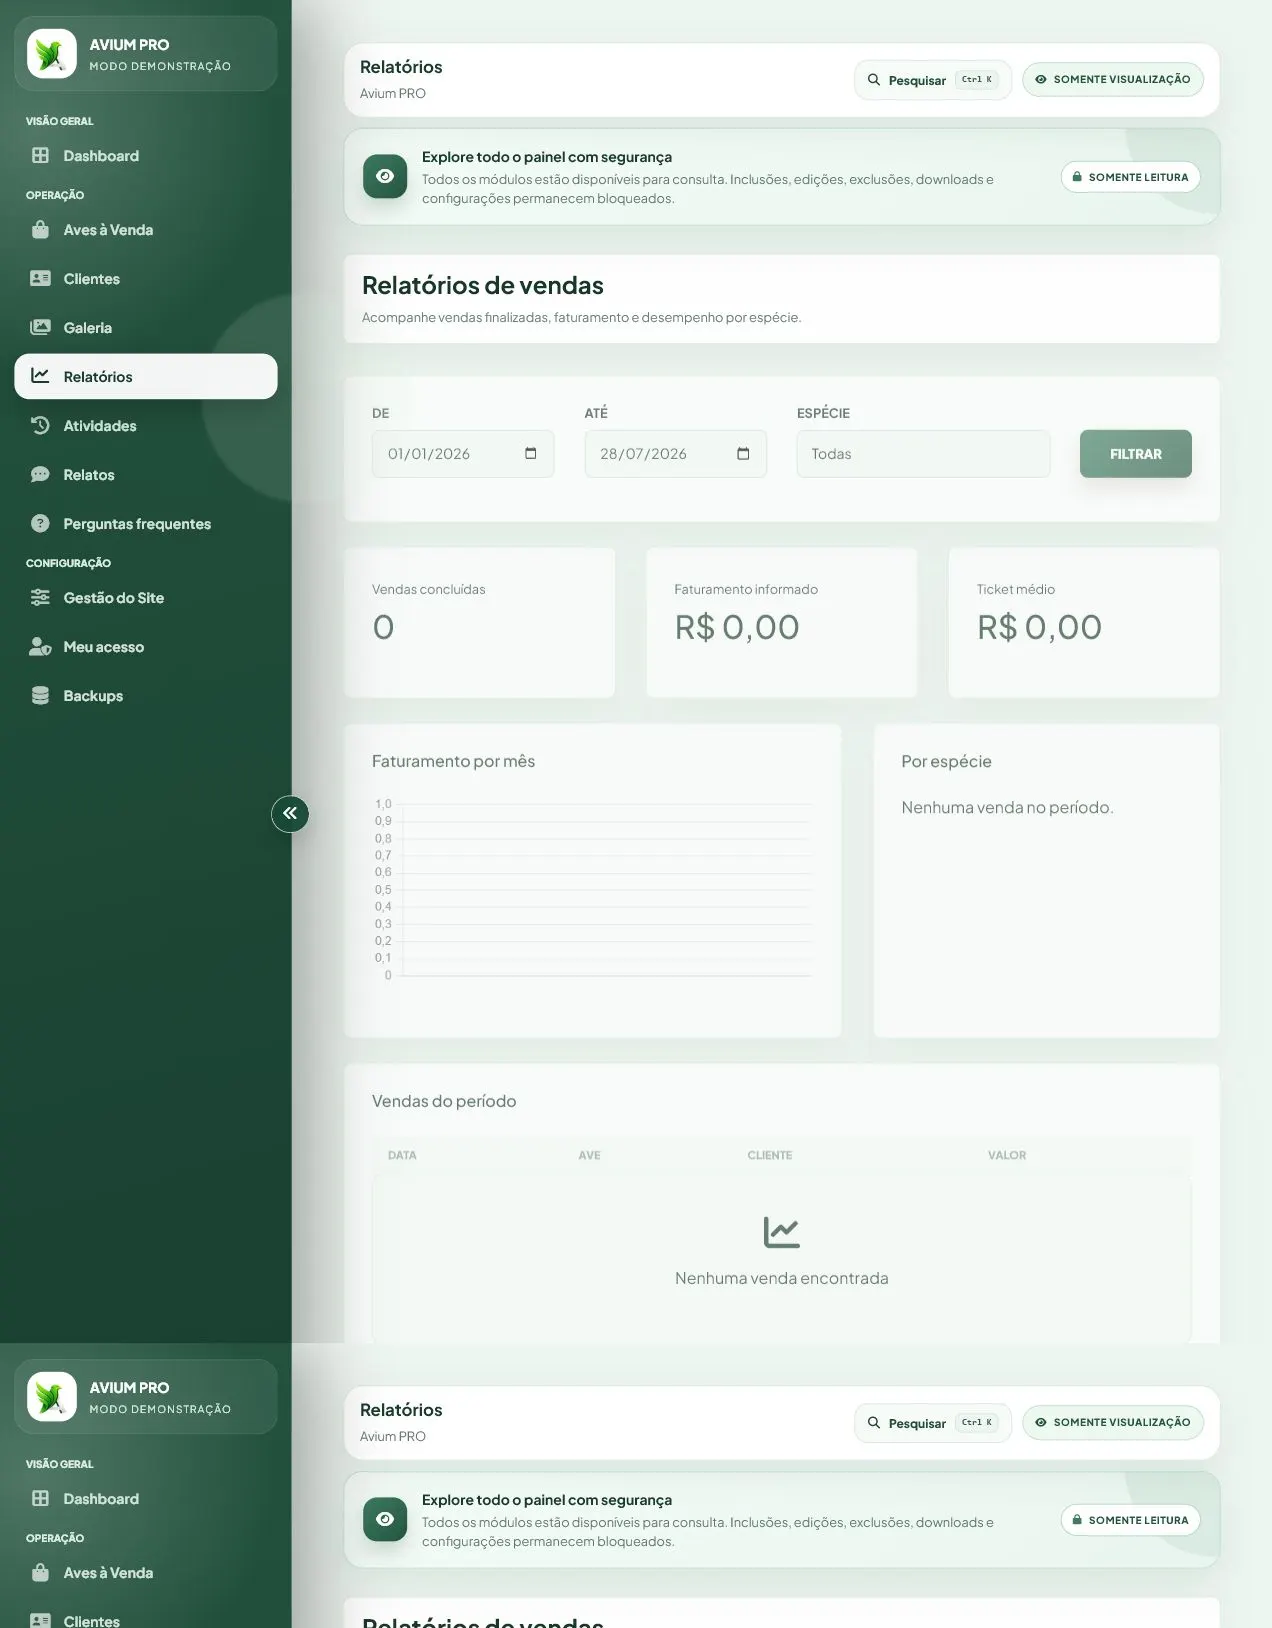Click the OPERAÇÃO section label in the upper sidebar

coord(55,195)
